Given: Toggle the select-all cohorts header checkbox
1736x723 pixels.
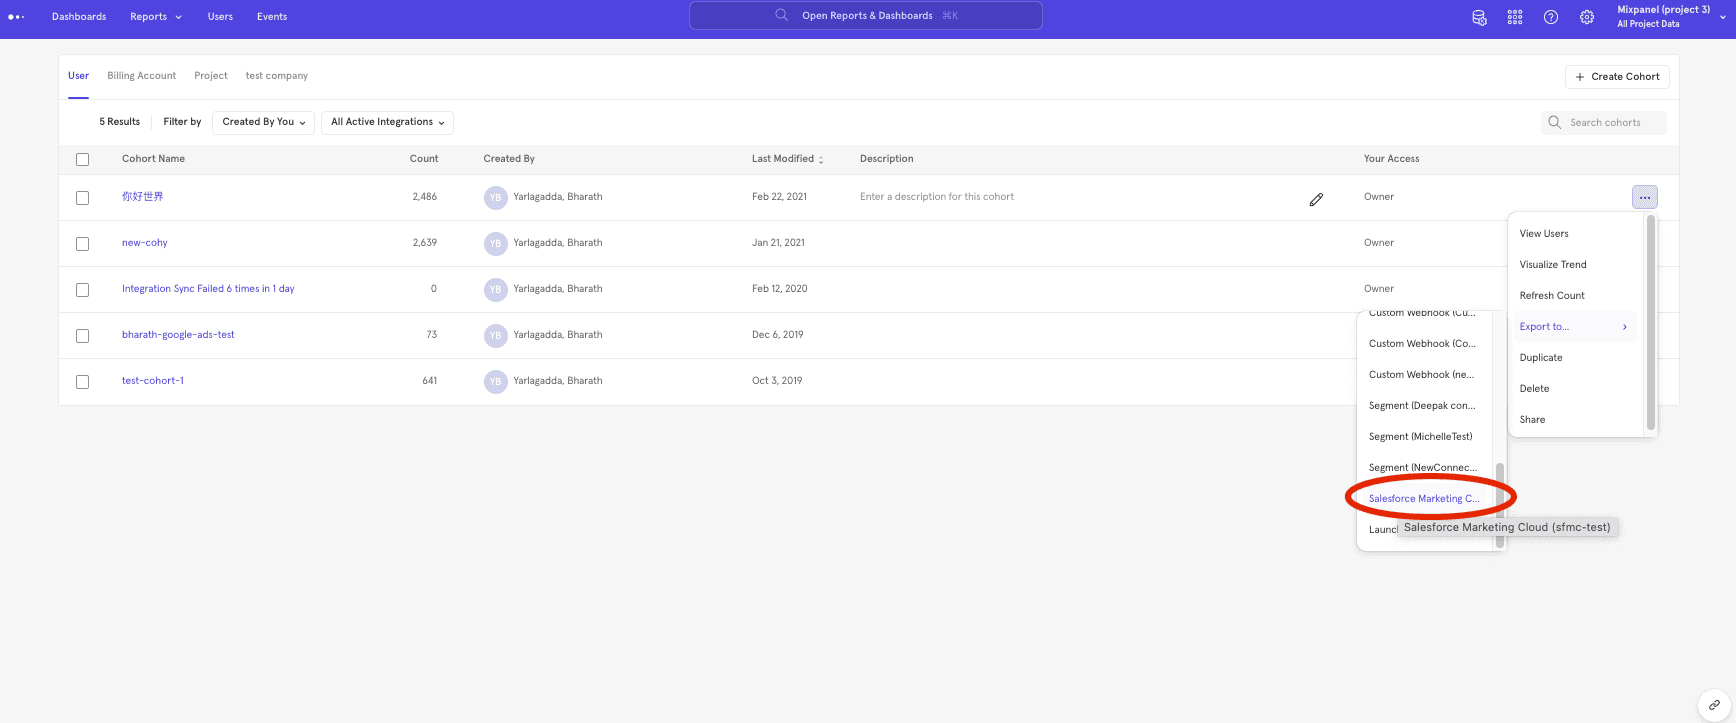Looking at the screenshot, I should (83, 160).
